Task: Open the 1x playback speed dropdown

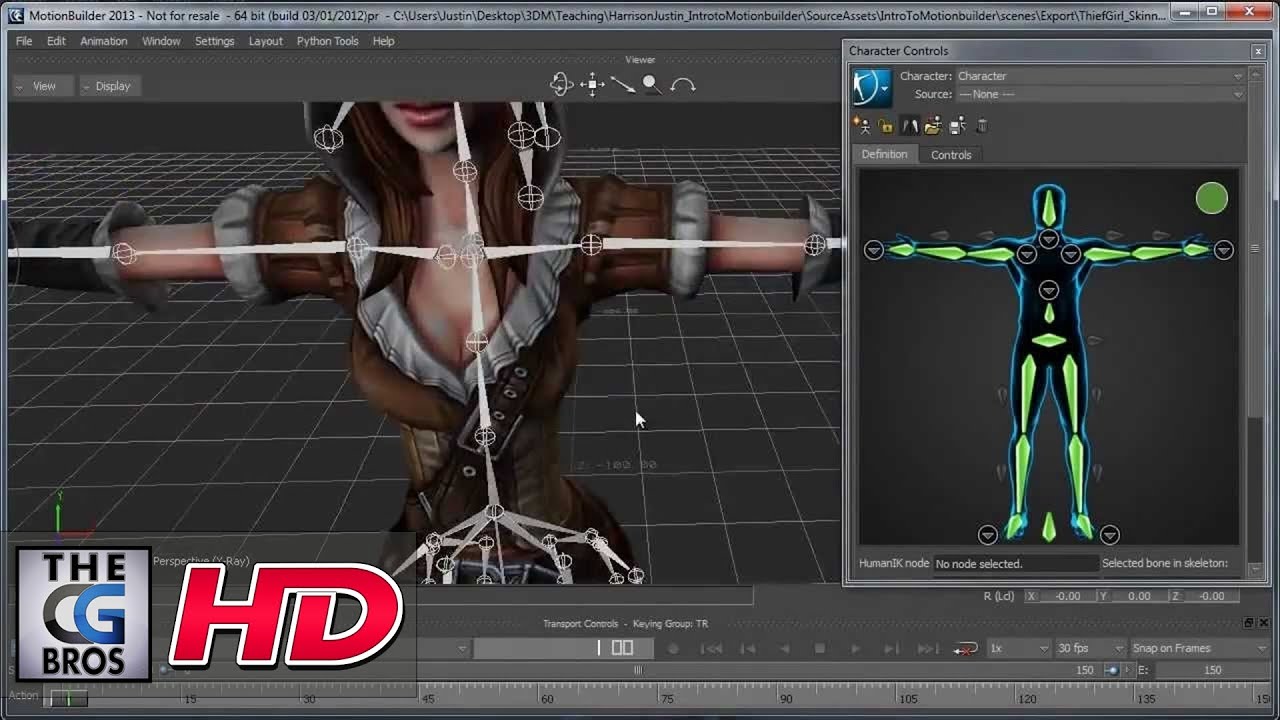Action: click(x=1018, y=648)
